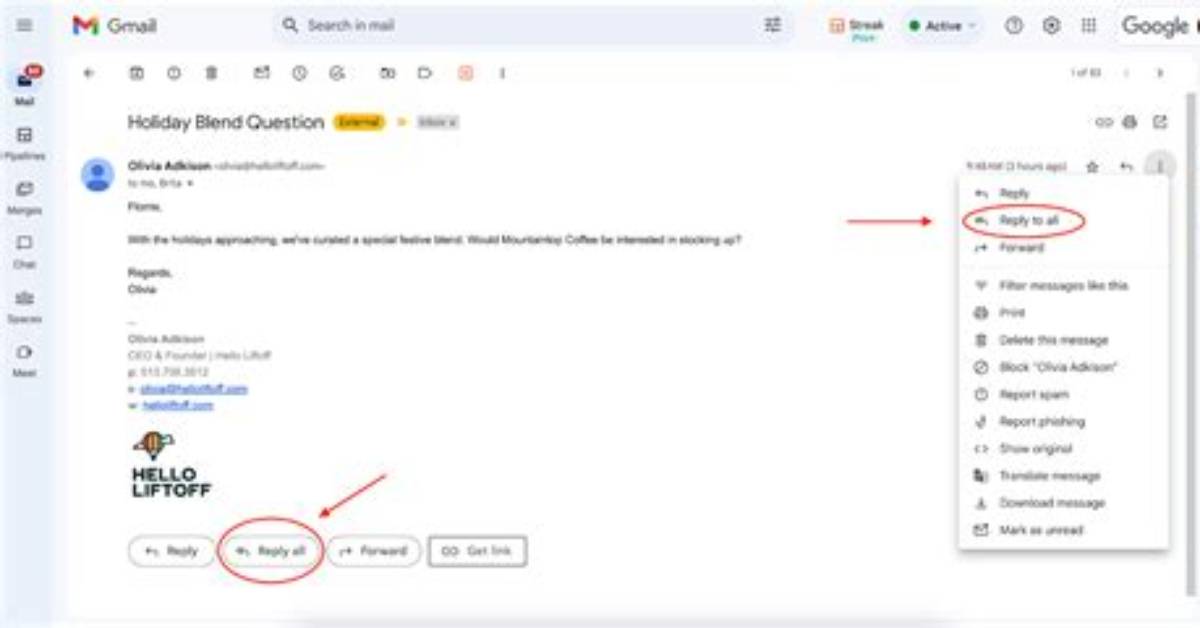Open the helloliftoff.com signature link
The width and height of the screenshot is (1200, 628).
(177, 405)
